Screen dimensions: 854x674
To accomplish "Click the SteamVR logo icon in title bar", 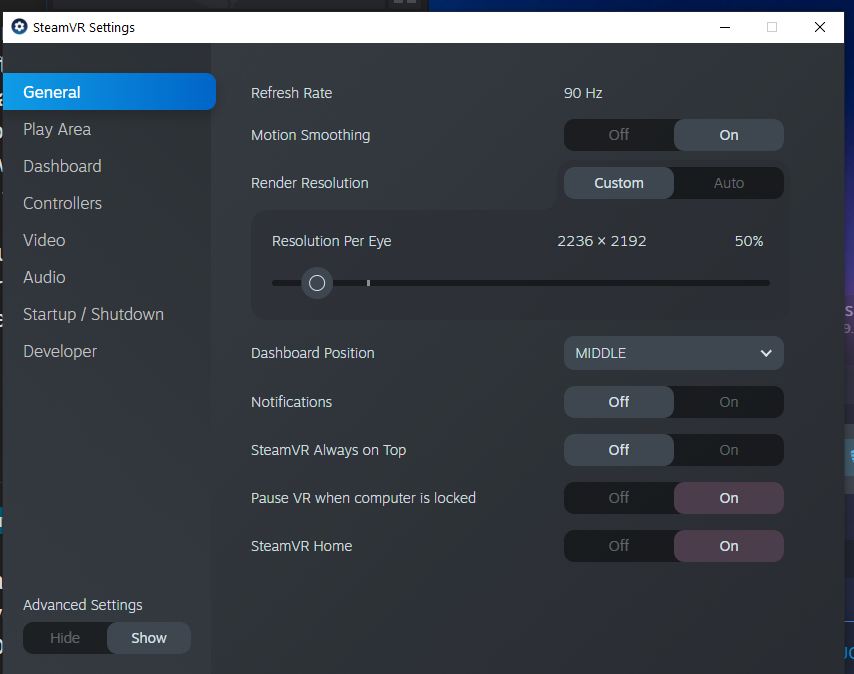I will point(19,27).
